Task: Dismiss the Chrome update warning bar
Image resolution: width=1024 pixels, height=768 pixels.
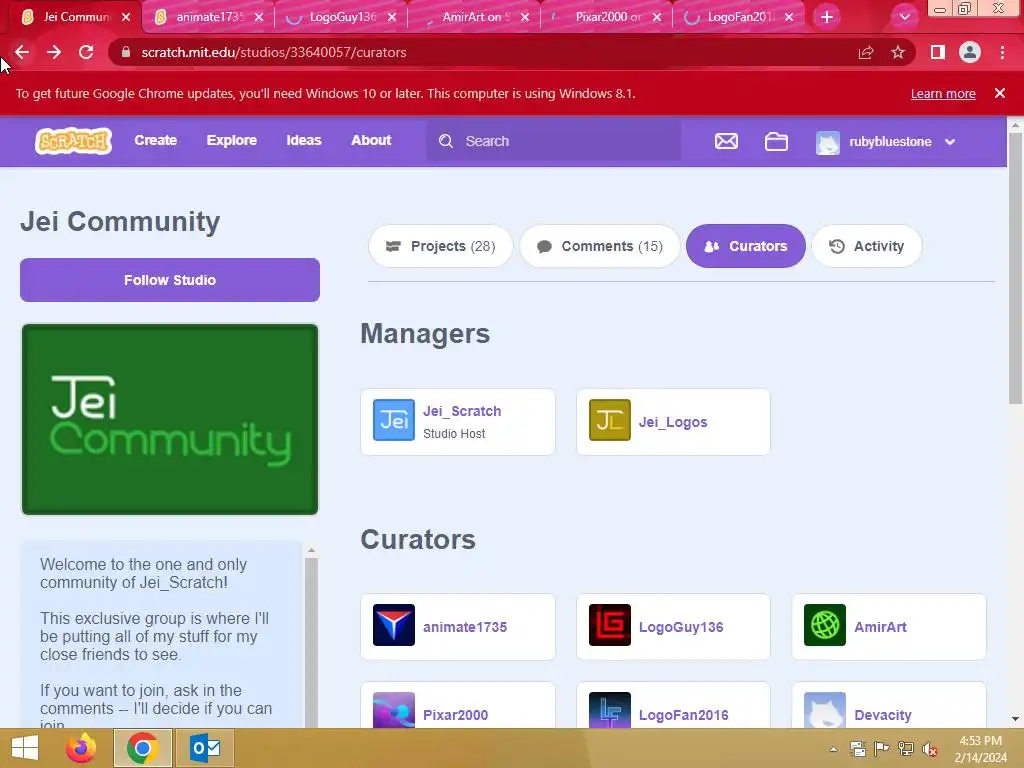Action: (x=1000, y=93)
